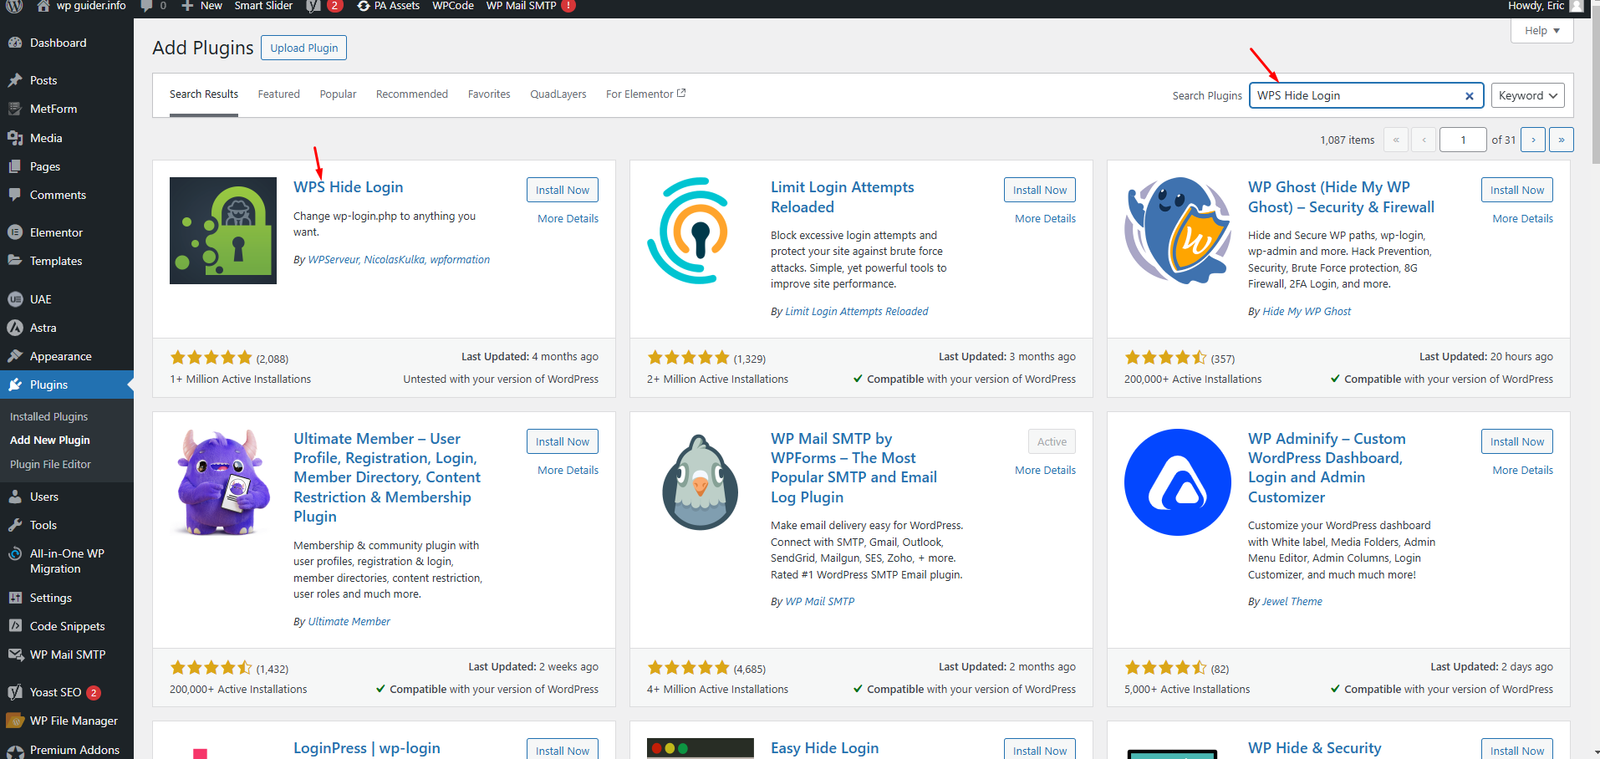Screen dimensions: 1600x759
Task: Switch to the Featured tab
Action: [x=279, y=94]
